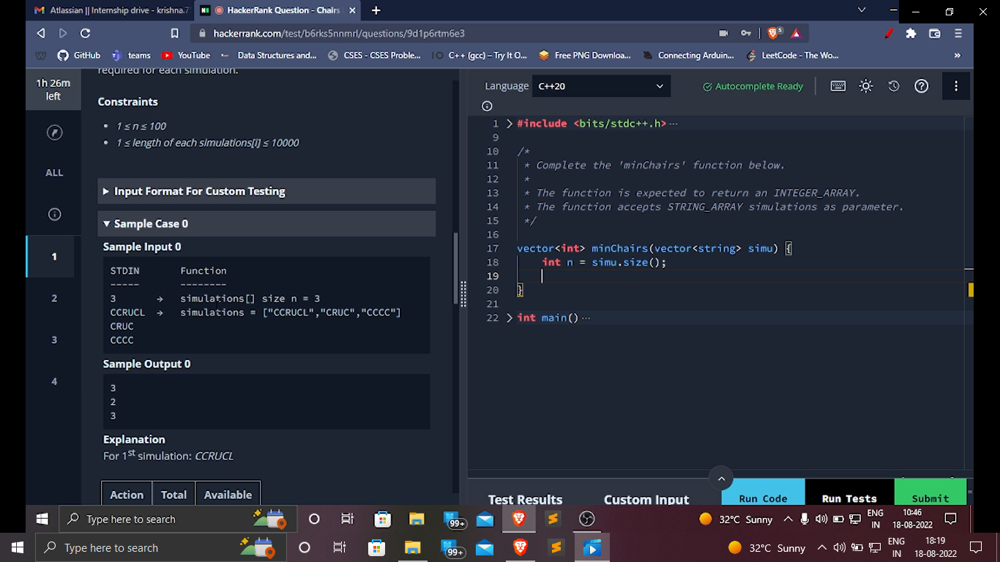Open the editor three-dot more options menu
The width and height of the screenshot is (1000, 562).
pos(955,86)
